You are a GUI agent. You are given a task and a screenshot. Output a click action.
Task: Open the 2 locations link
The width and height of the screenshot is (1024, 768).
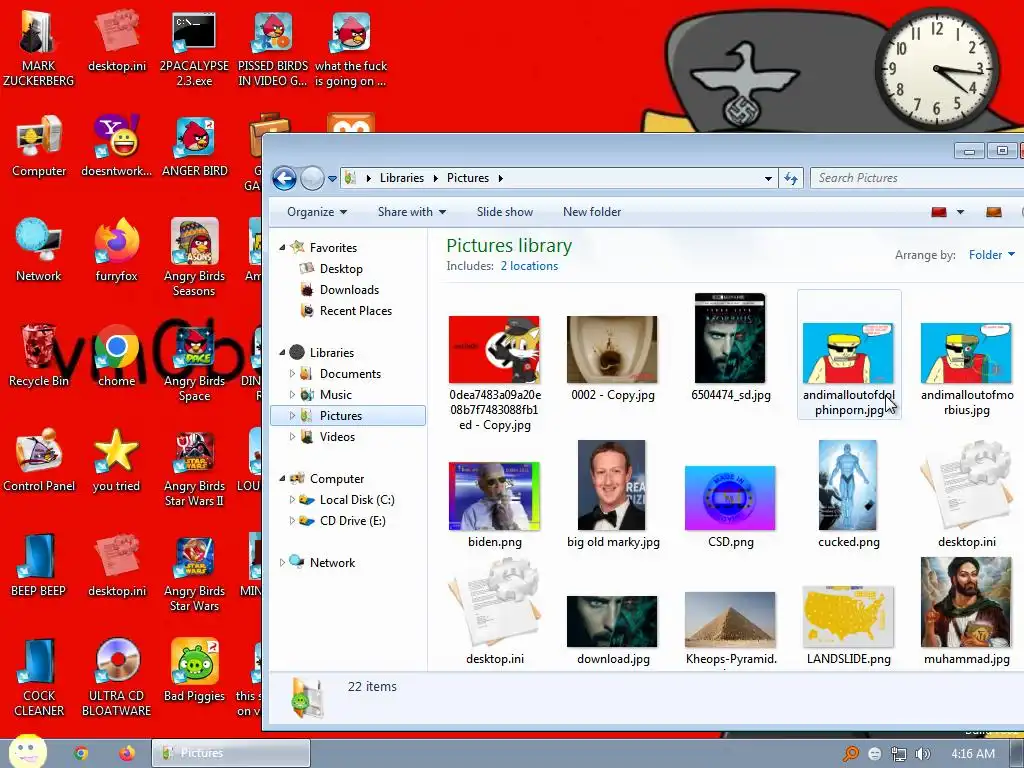point(529,266)
